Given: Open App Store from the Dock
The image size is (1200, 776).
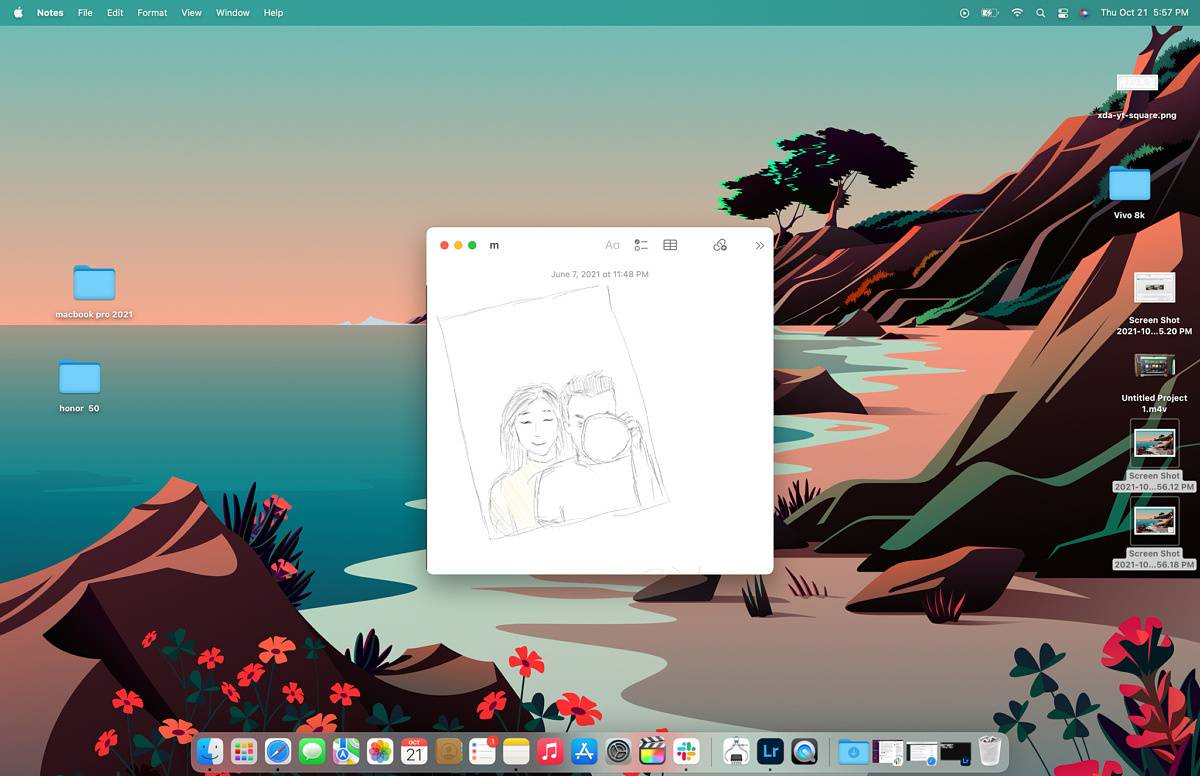Looking at the screenshot, I should pyautogui.click(x=584, y=751).
